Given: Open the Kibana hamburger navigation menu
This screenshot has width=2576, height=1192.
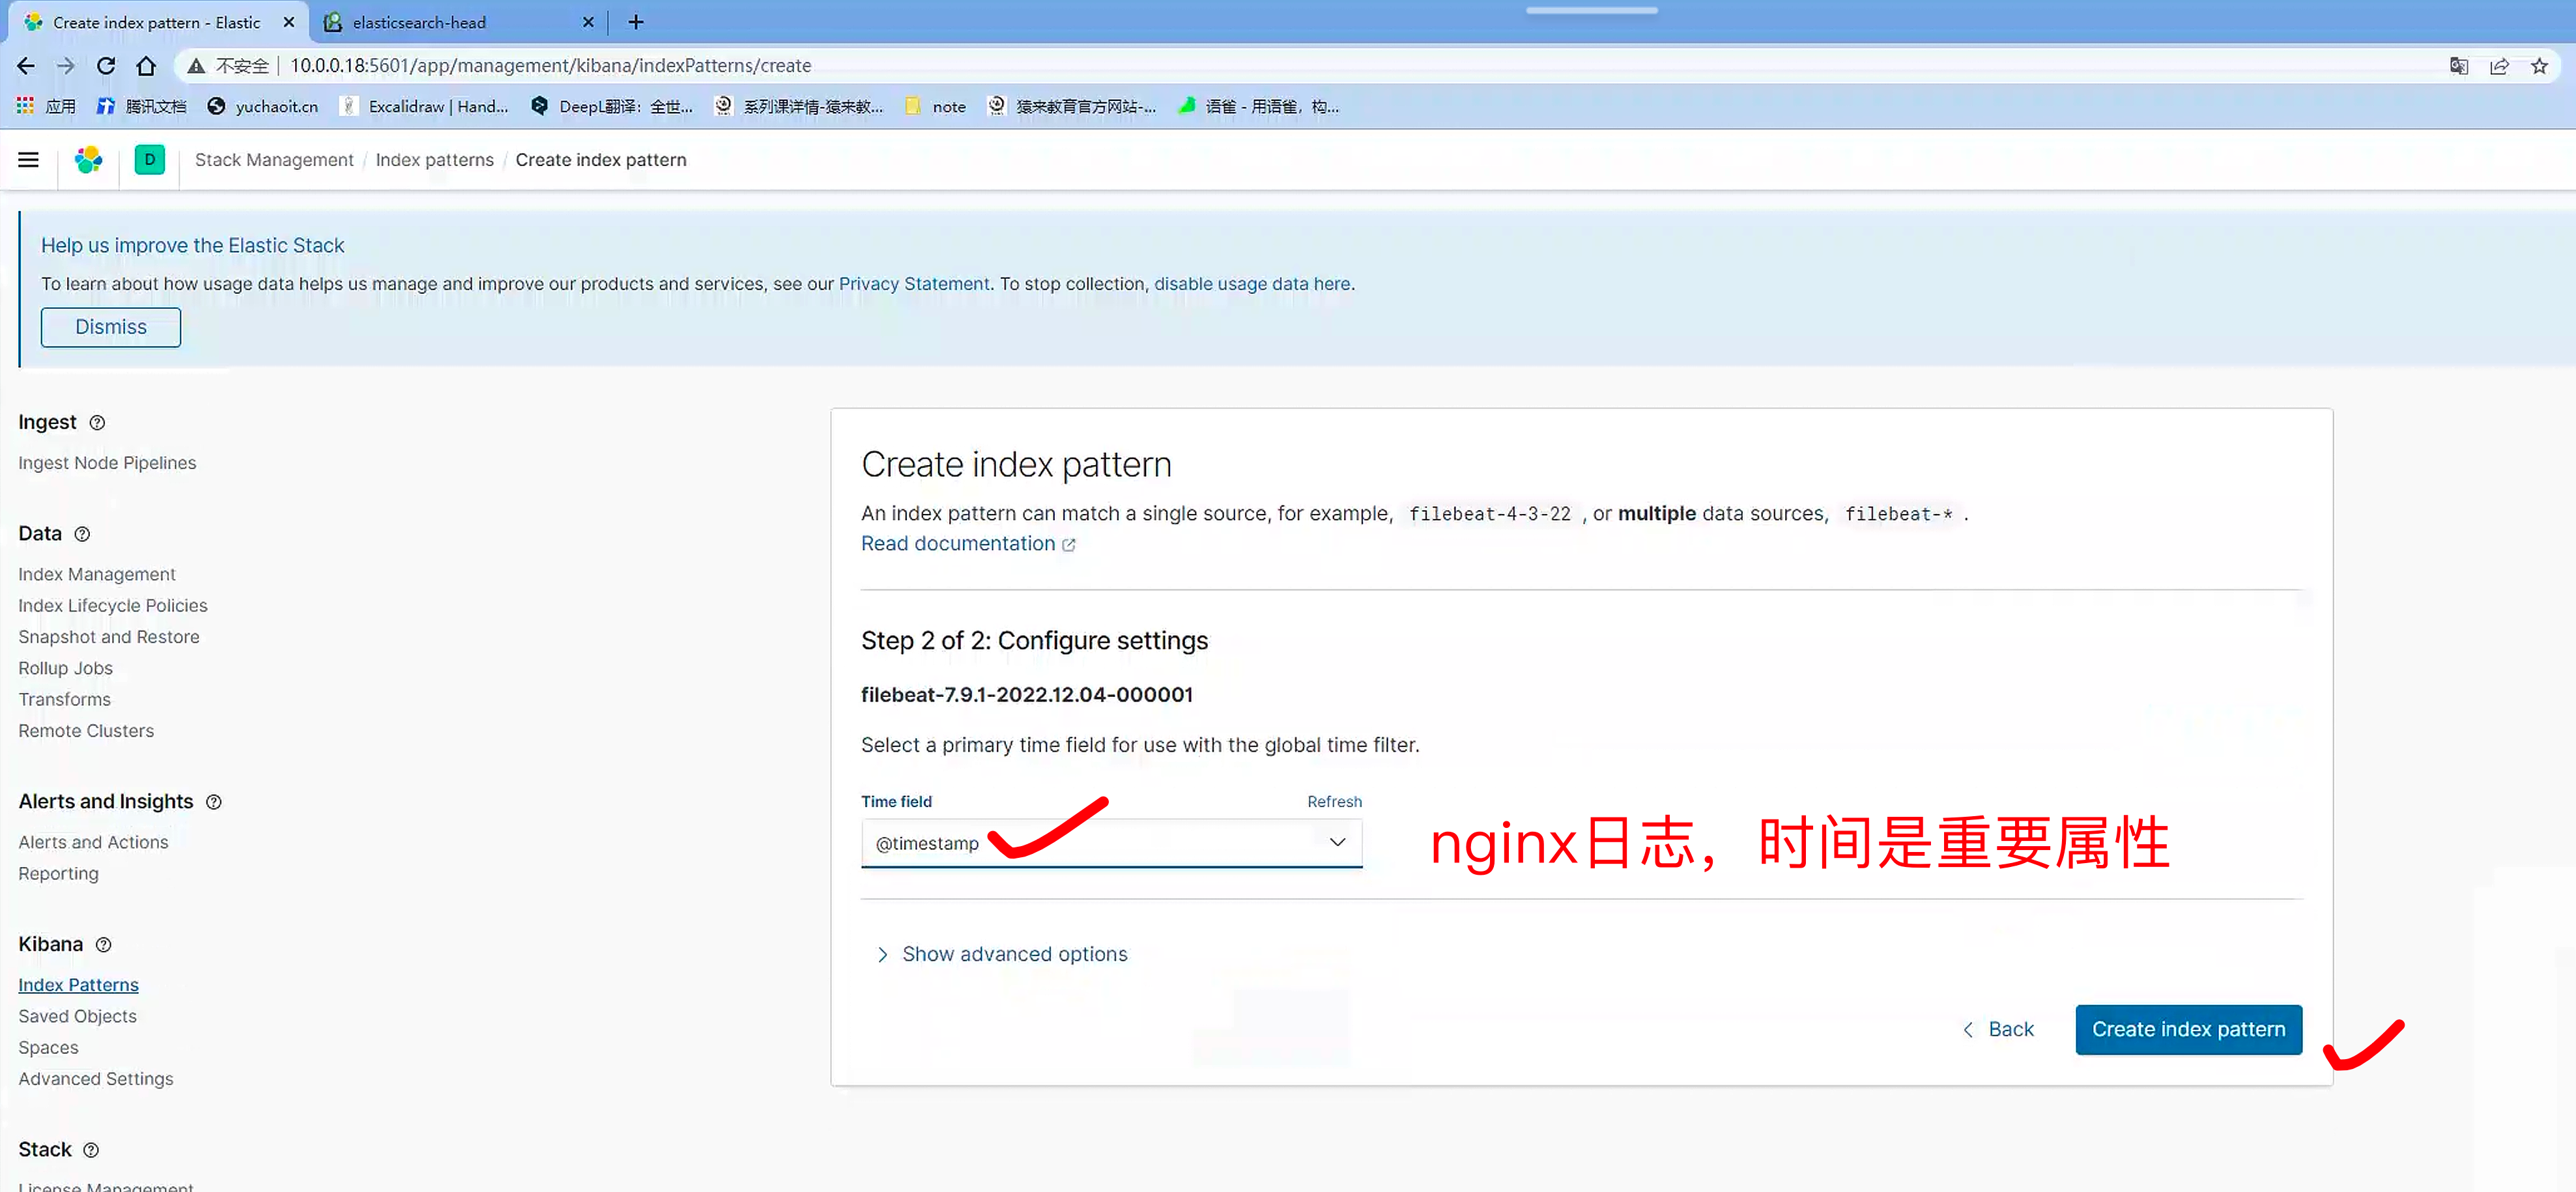Looking at the screenshot, I should point(28,160).
